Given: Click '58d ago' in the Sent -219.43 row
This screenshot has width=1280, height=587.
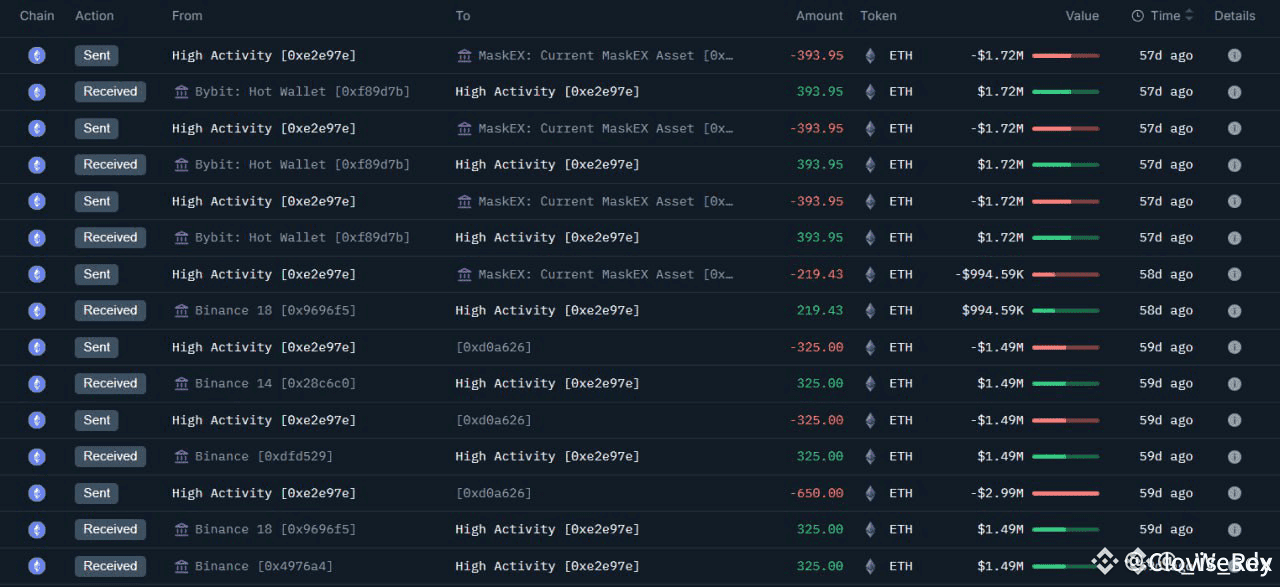Looking at the screenshot, I should click(1166, 274).
